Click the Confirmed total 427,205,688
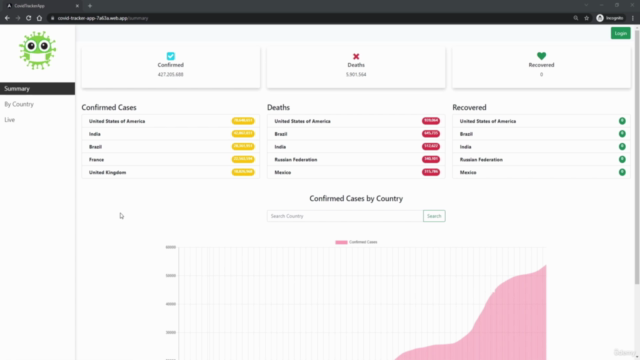This screenshot has width=640, height=360. tap(171, 74)
